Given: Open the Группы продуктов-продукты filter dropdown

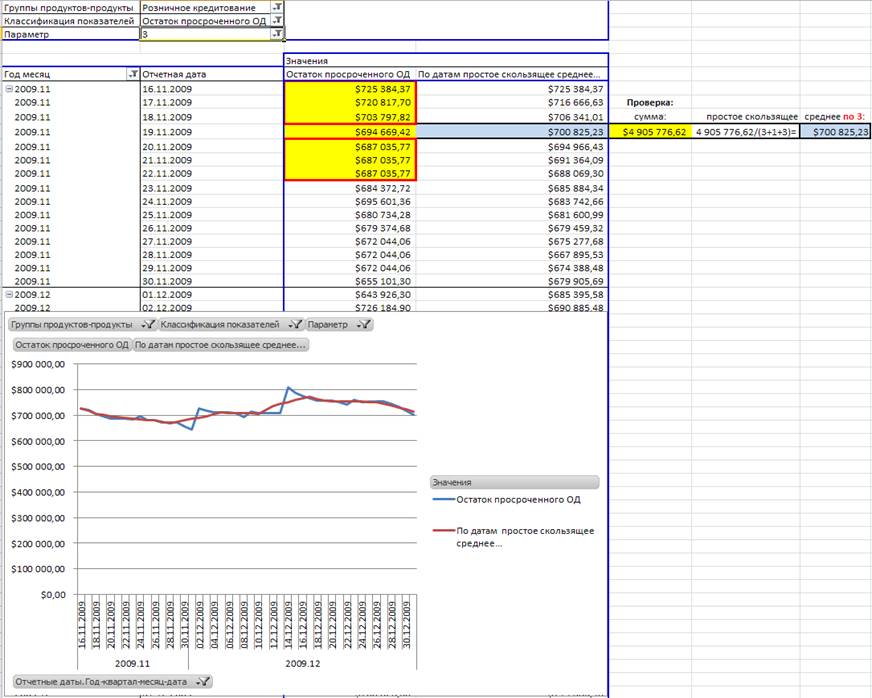Looking at the screenshot, I should coord(277,7).
